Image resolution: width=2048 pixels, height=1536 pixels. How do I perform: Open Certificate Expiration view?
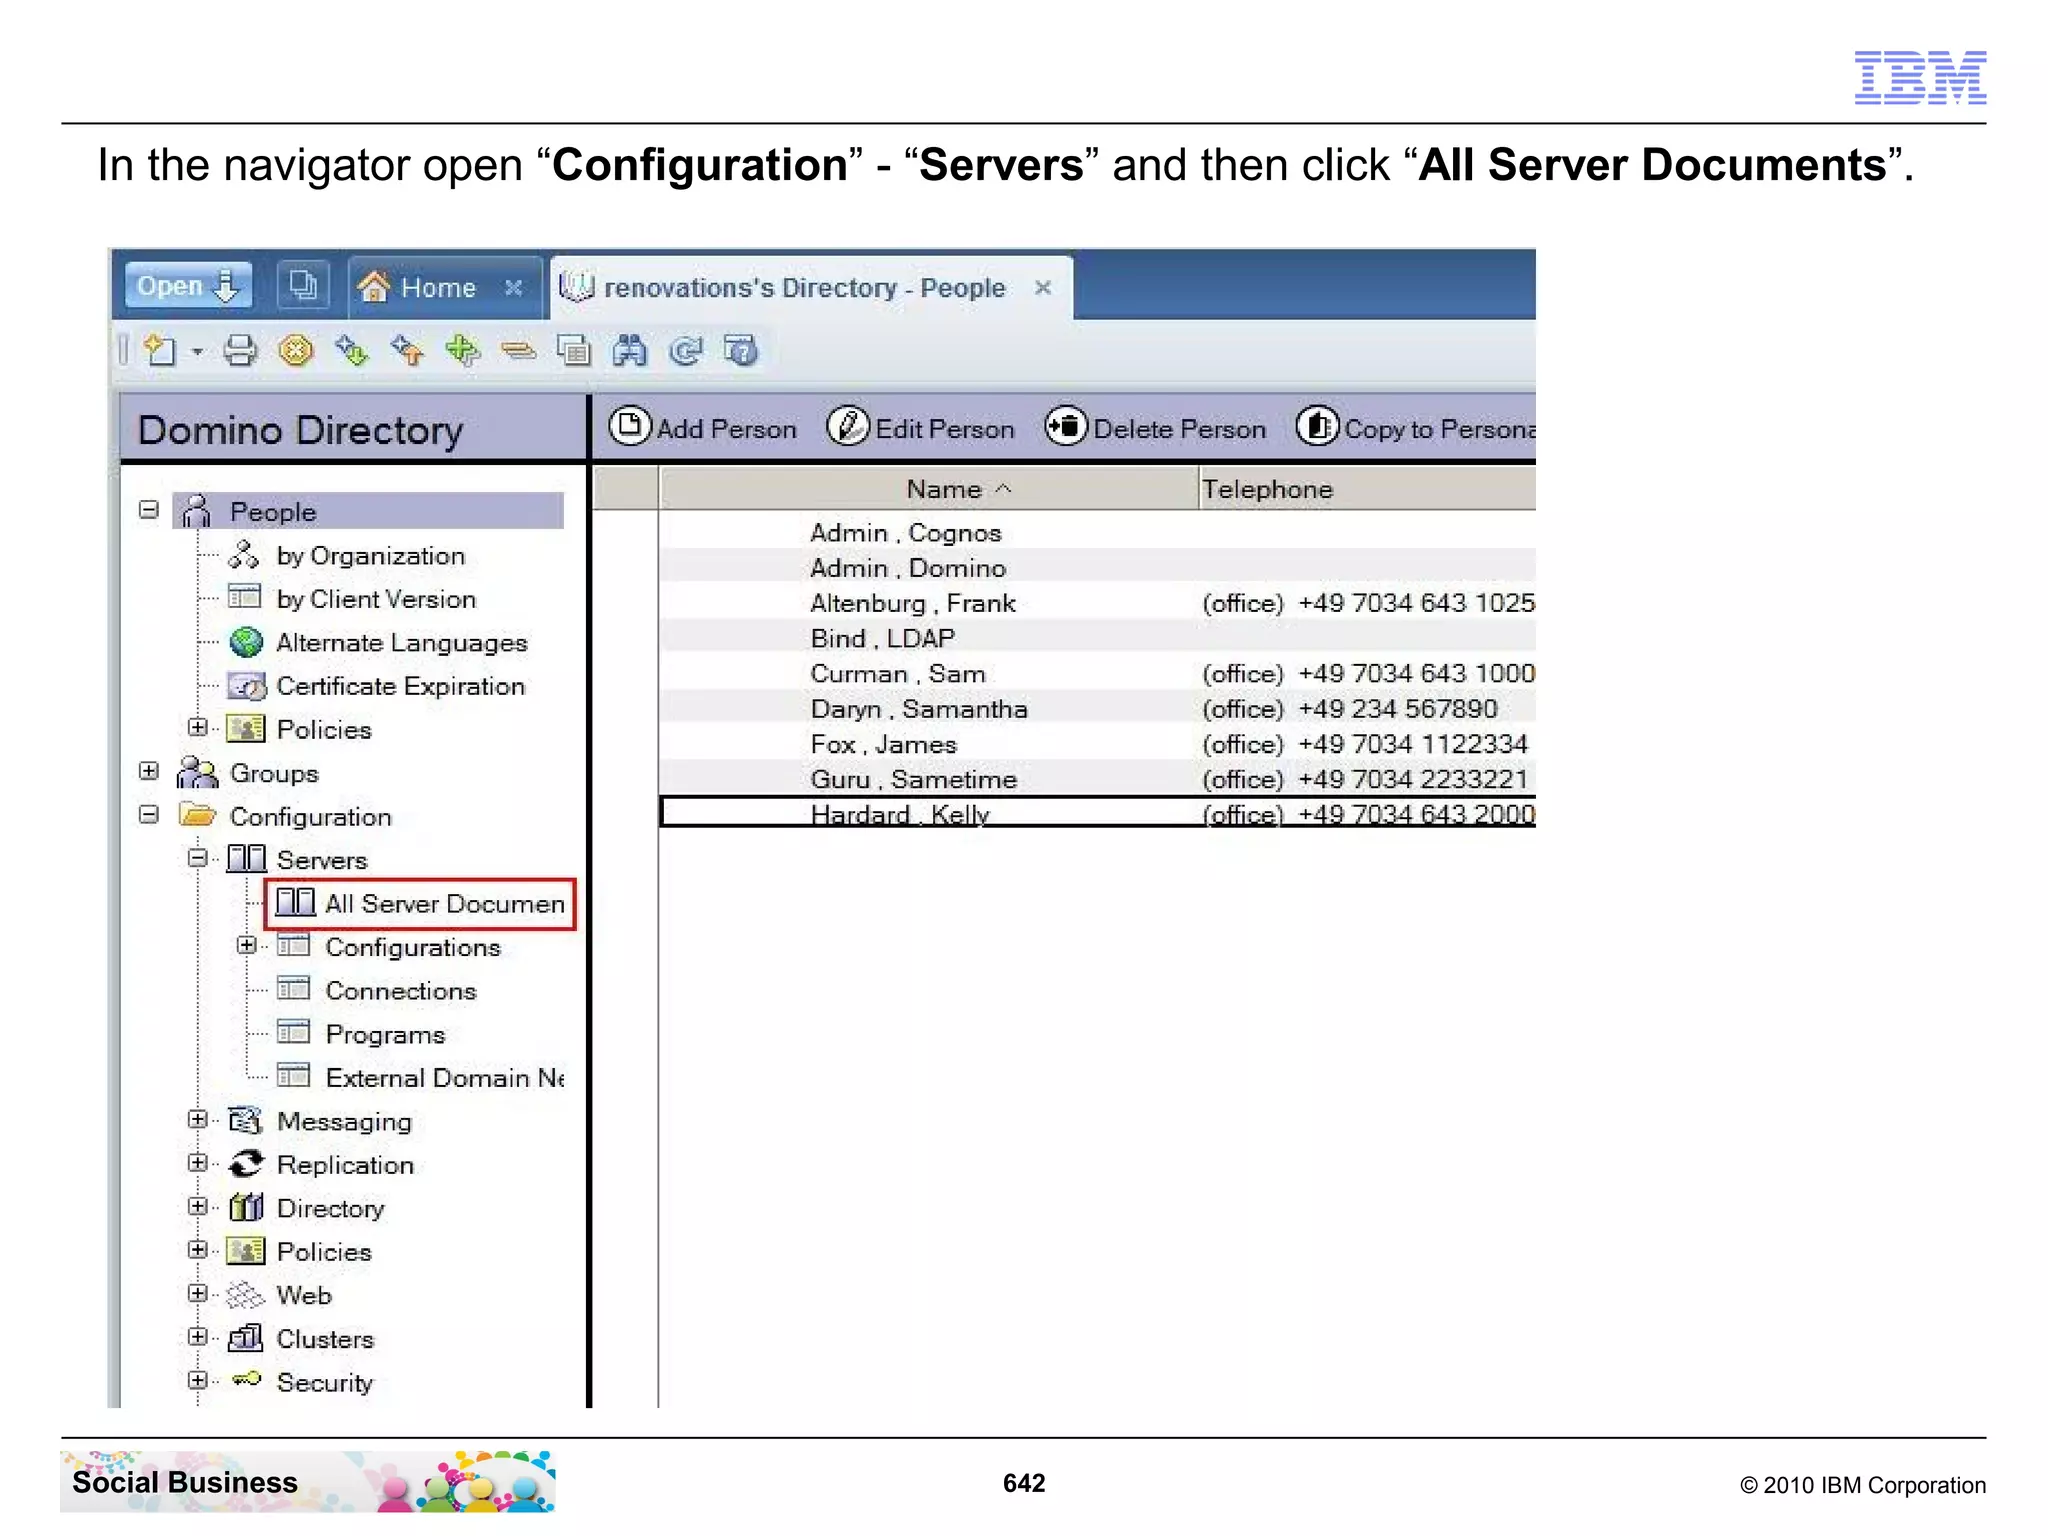pos(400,686)
